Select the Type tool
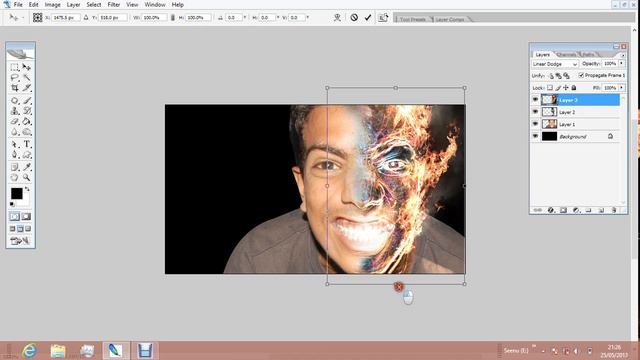640x360 pixels. (27, 144)
